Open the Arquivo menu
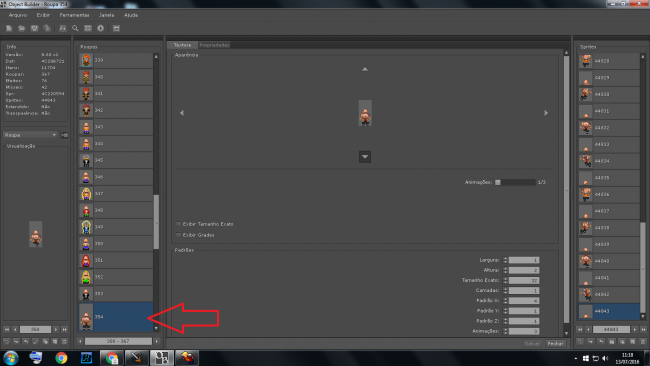This screenshot has width=650, height=366. [18, 15]
